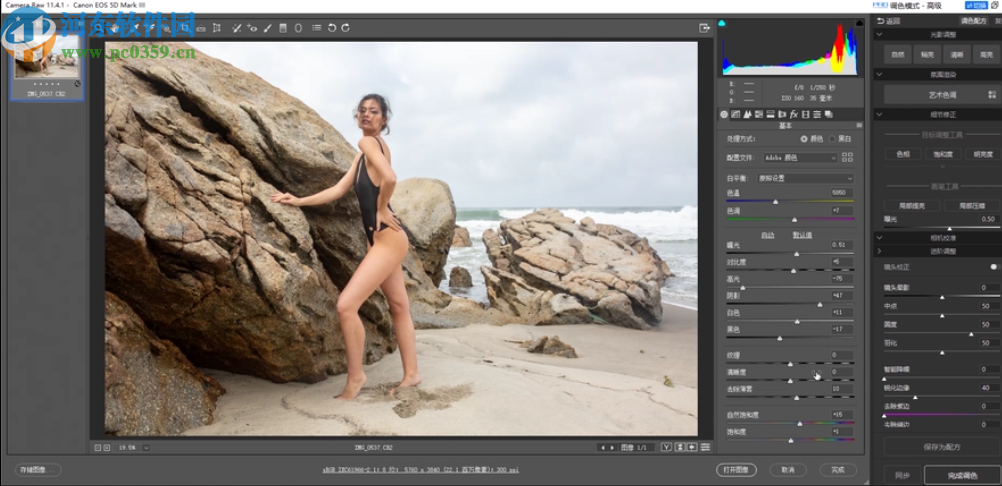
Task: Open the 配置文件 Adobe 颜色 dropdown
Action: (x=800, y=157)
